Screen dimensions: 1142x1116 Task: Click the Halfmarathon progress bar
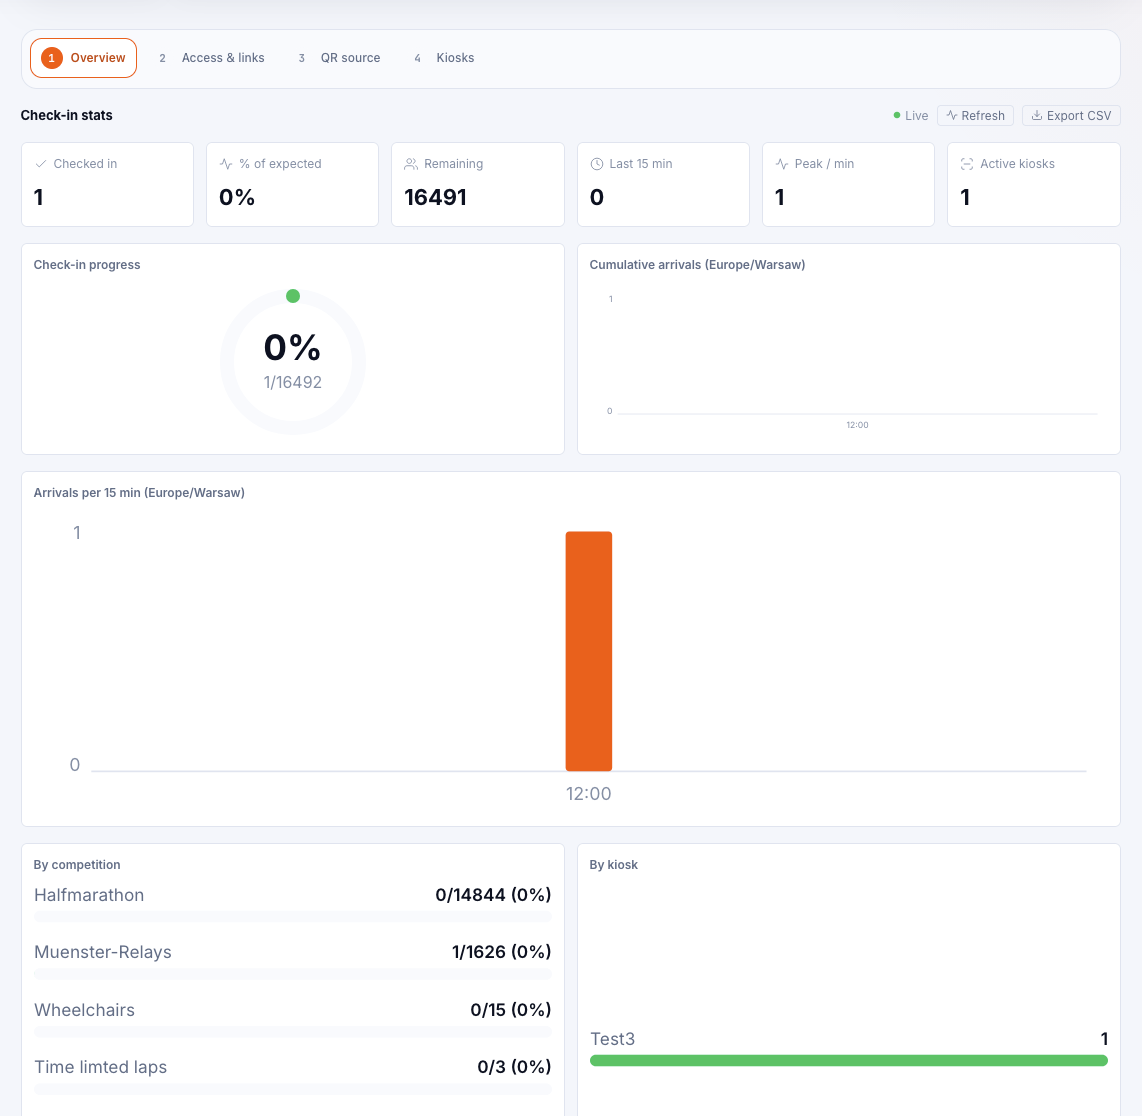[293, 916]
